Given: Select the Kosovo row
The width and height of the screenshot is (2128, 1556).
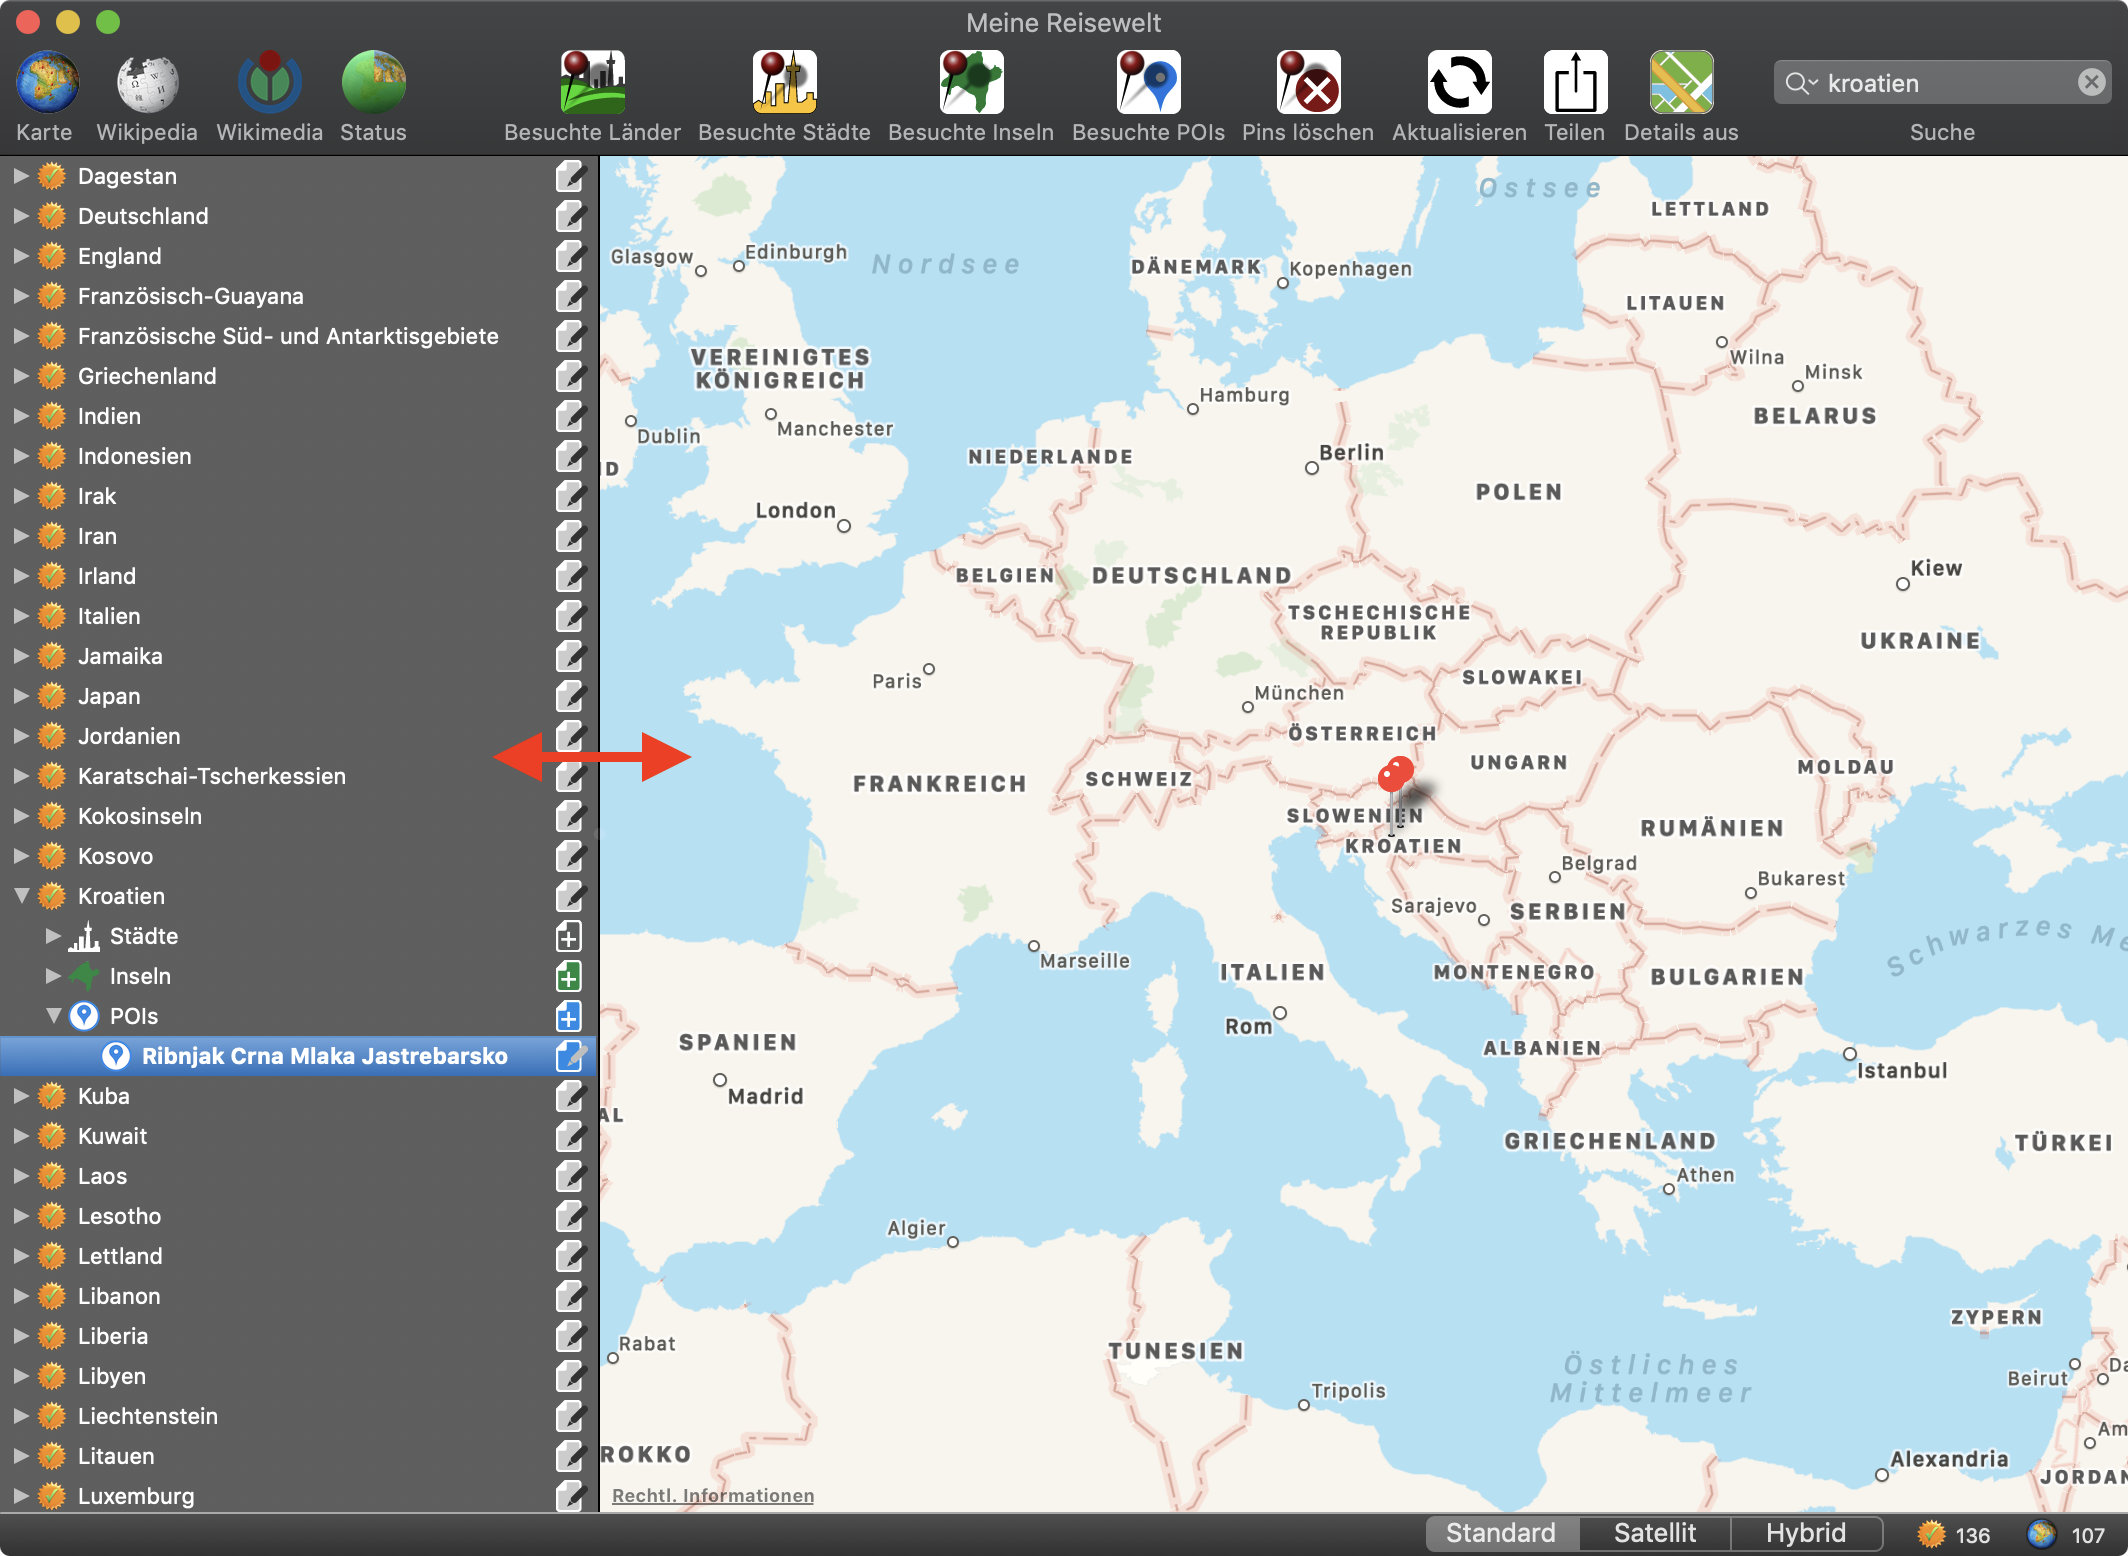Looking at the screenshot, I should point(298,856).
